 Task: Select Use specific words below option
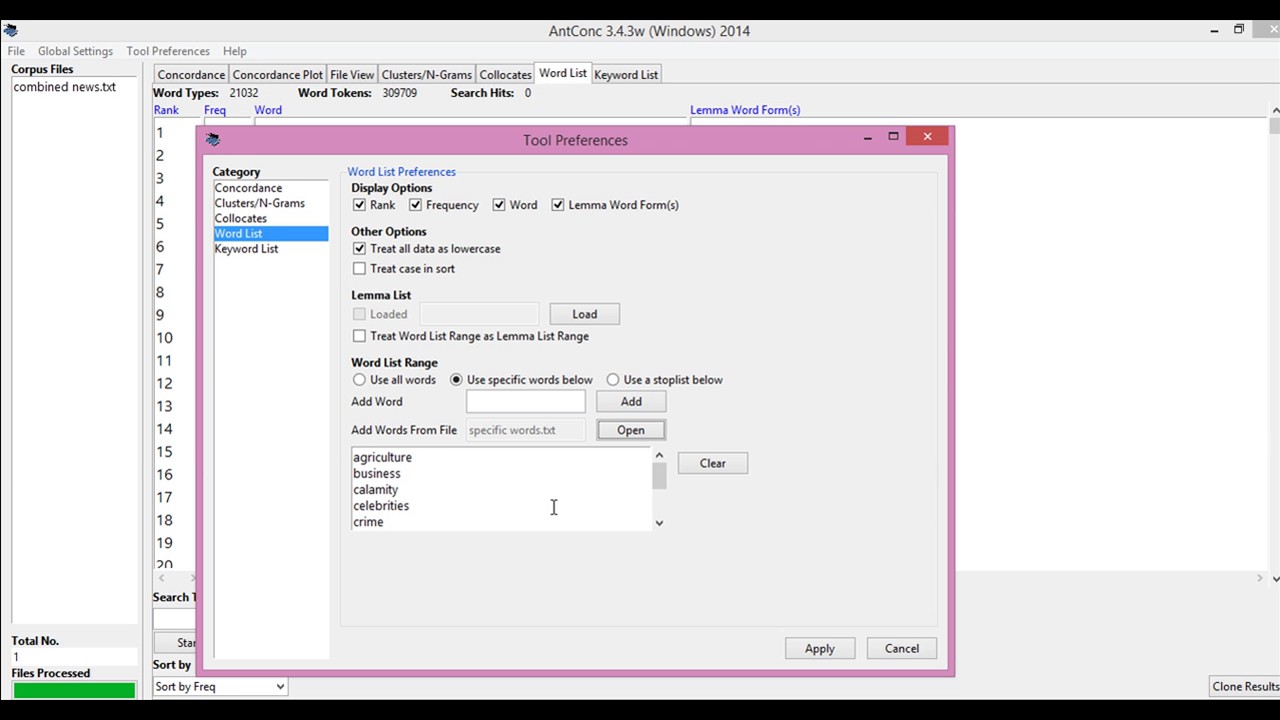[456, 380]
